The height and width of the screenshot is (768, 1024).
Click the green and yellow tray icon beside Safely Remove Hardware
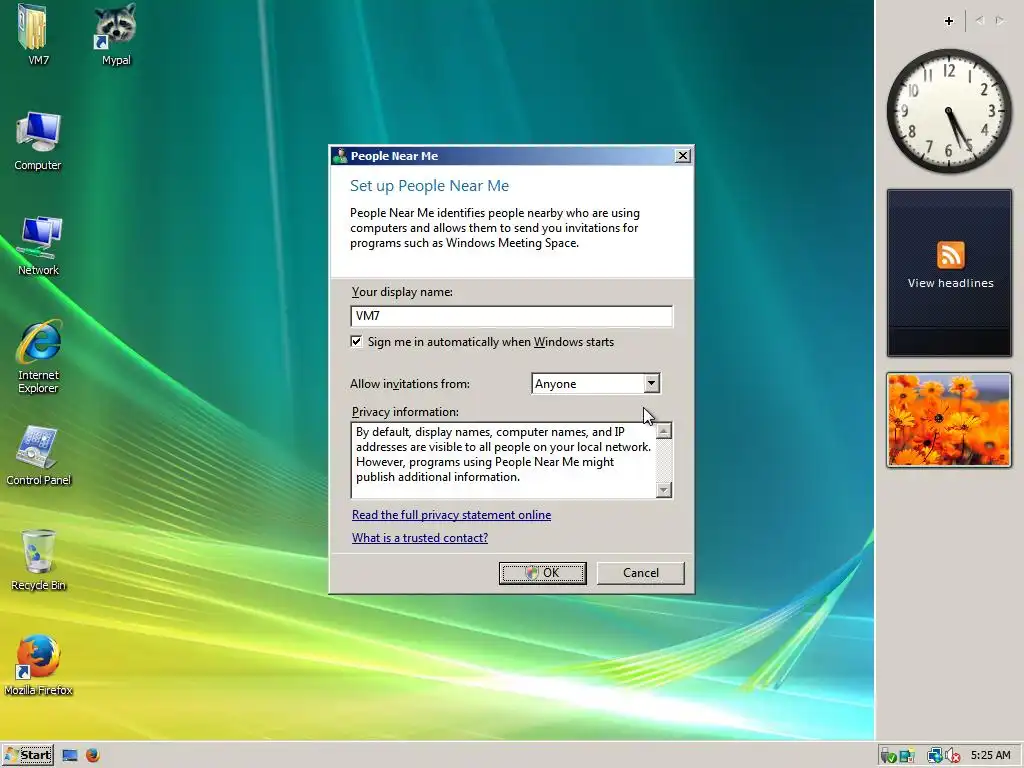tap(906, 756)
